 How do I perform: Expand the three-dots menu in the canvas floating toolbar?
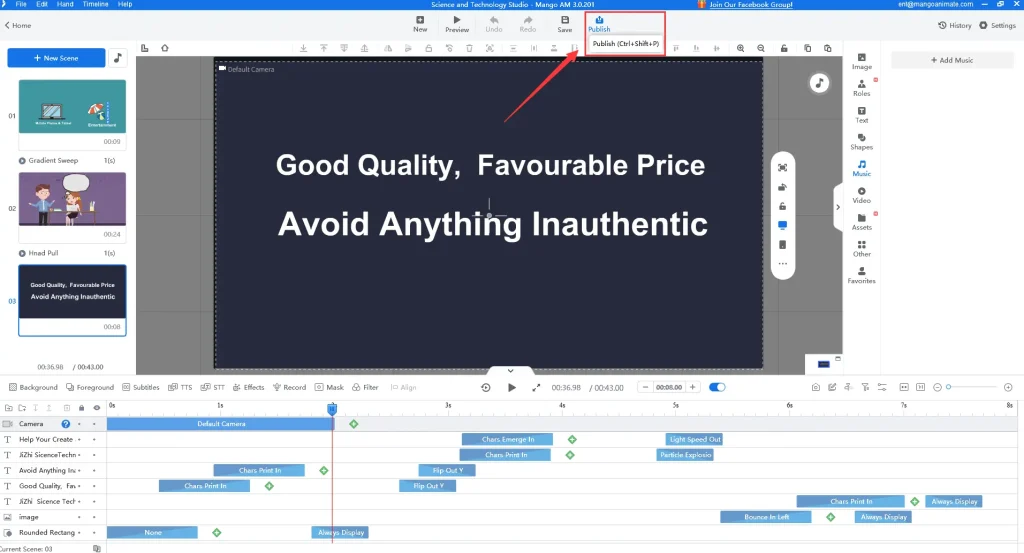coord(782,264)
